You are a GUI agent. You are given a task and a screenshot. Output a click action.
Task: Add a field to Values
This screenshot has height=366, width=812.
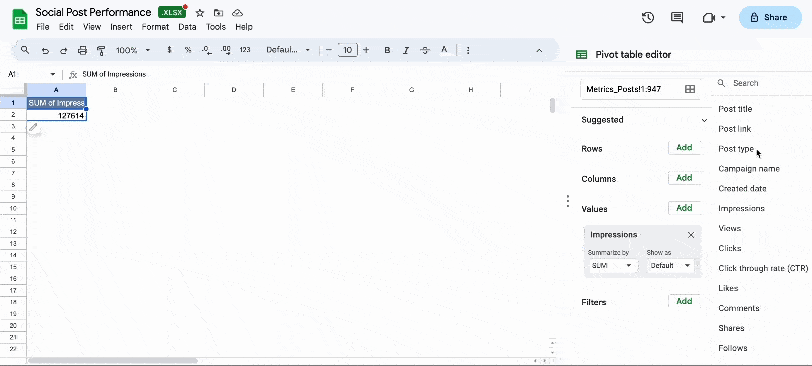point(684,208)
